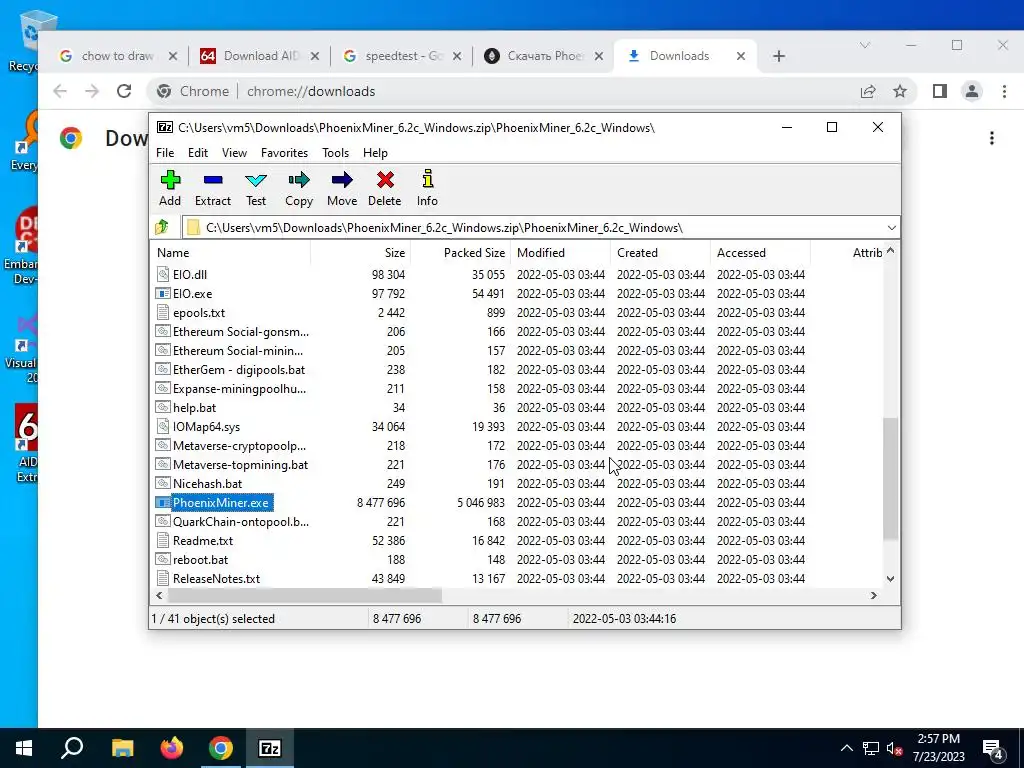Click the horizontal scrollbar thumb in file list
The image size is (1024, 768).
305,595
